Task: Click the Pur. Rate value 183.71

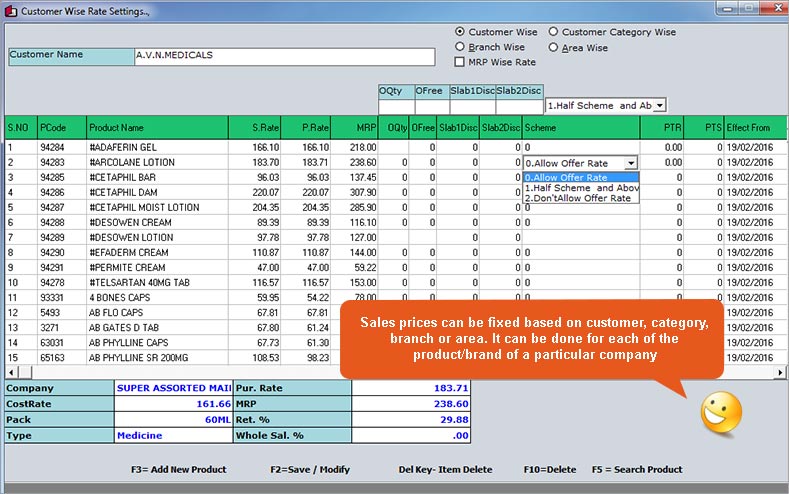Action: pyautogui.click(x=411, y=388)
